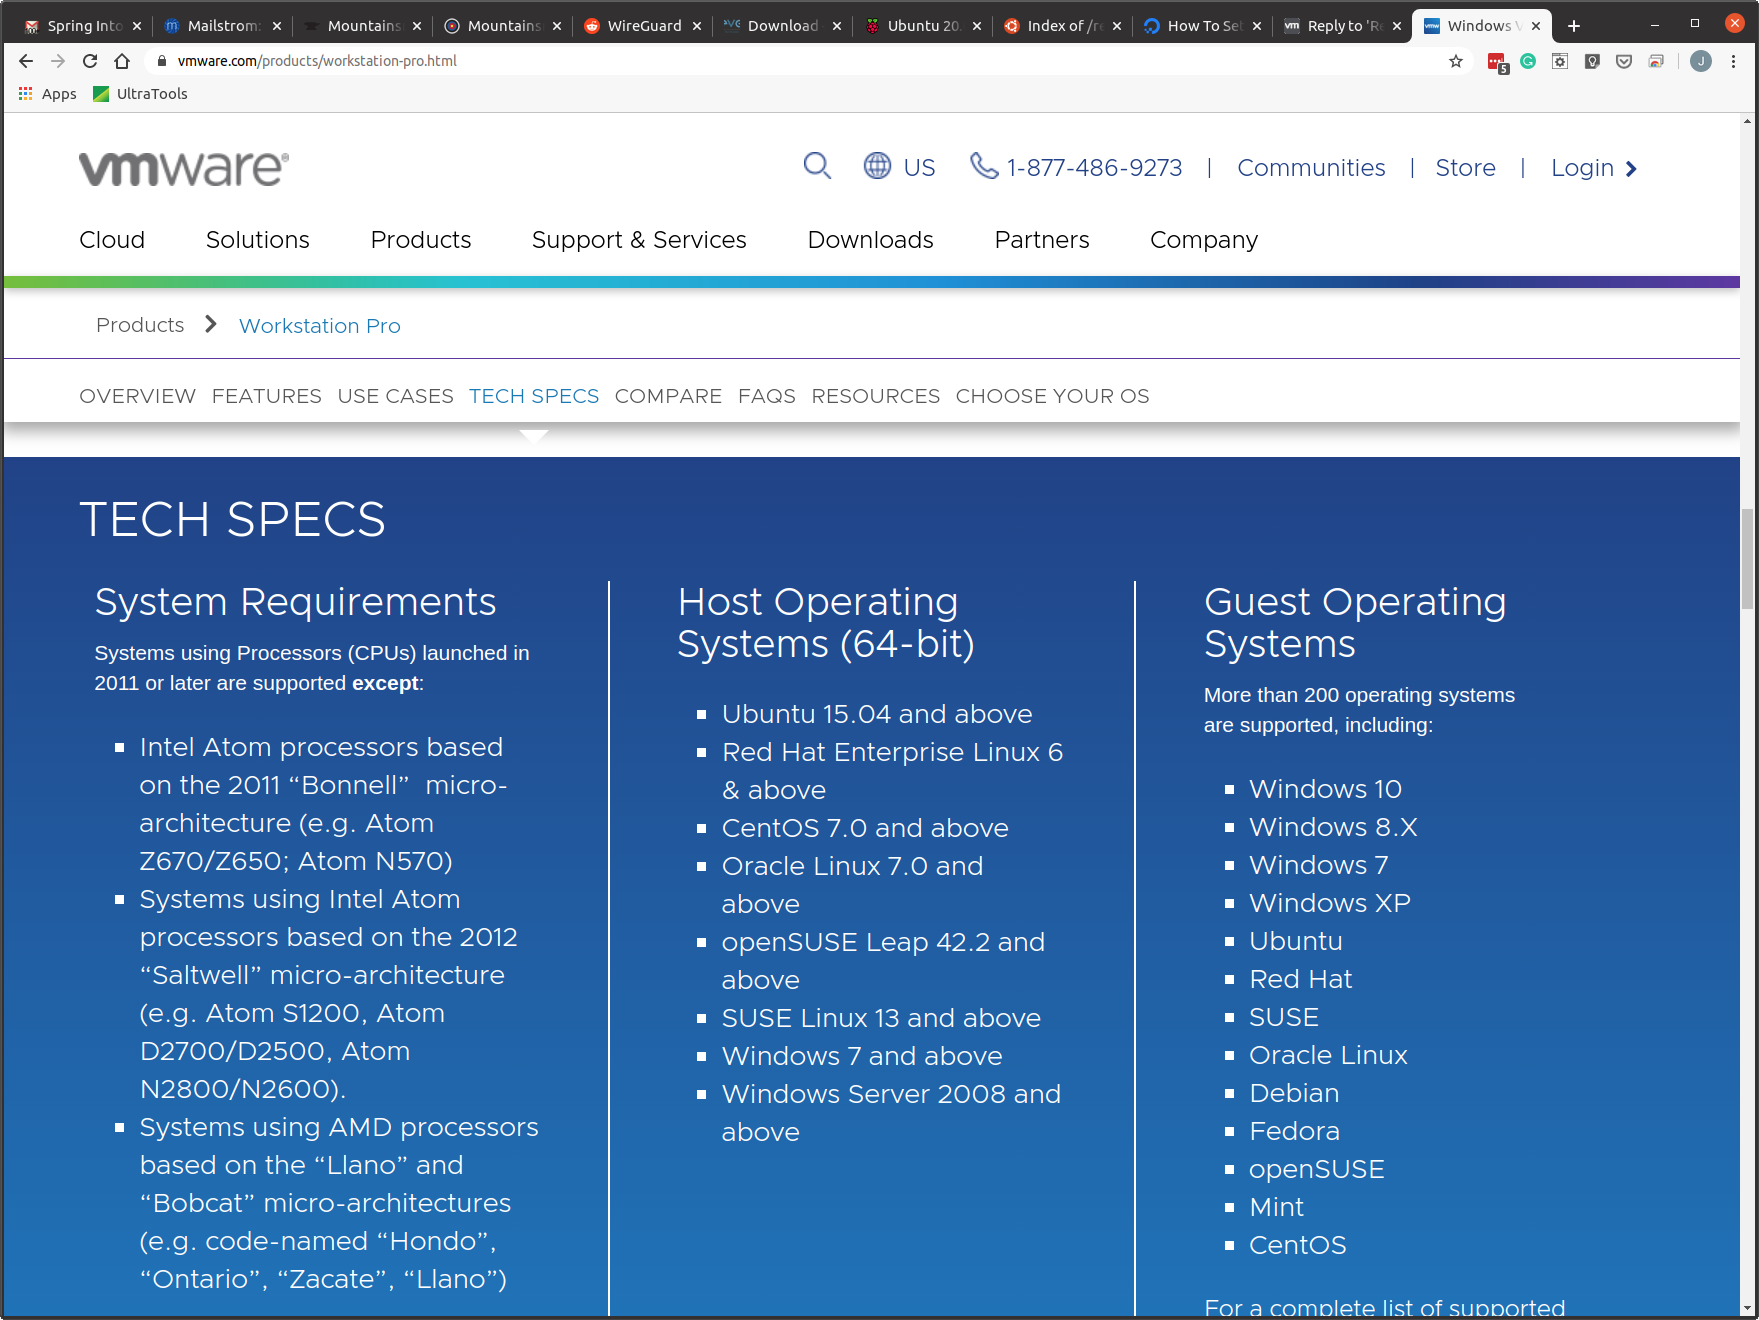Open the J profile avatar
The height and width of the screenshot is (1320, 1759).
[1700, 61]
